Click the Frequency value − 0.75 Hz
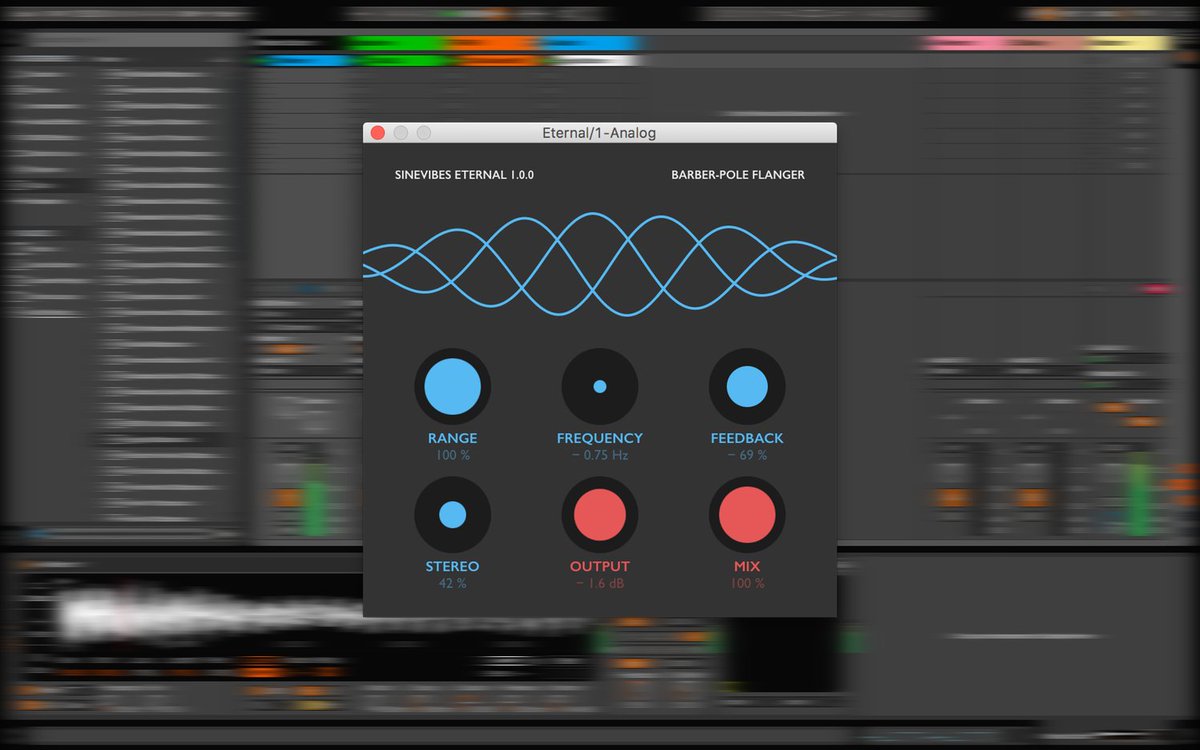1200x750 pixels. (600, 456)
